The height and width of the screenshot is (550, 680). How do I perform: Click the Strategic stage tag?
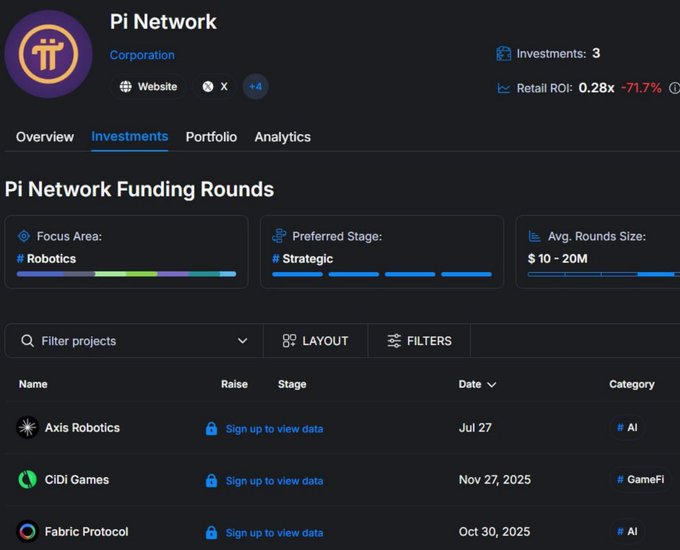[303, 259]
